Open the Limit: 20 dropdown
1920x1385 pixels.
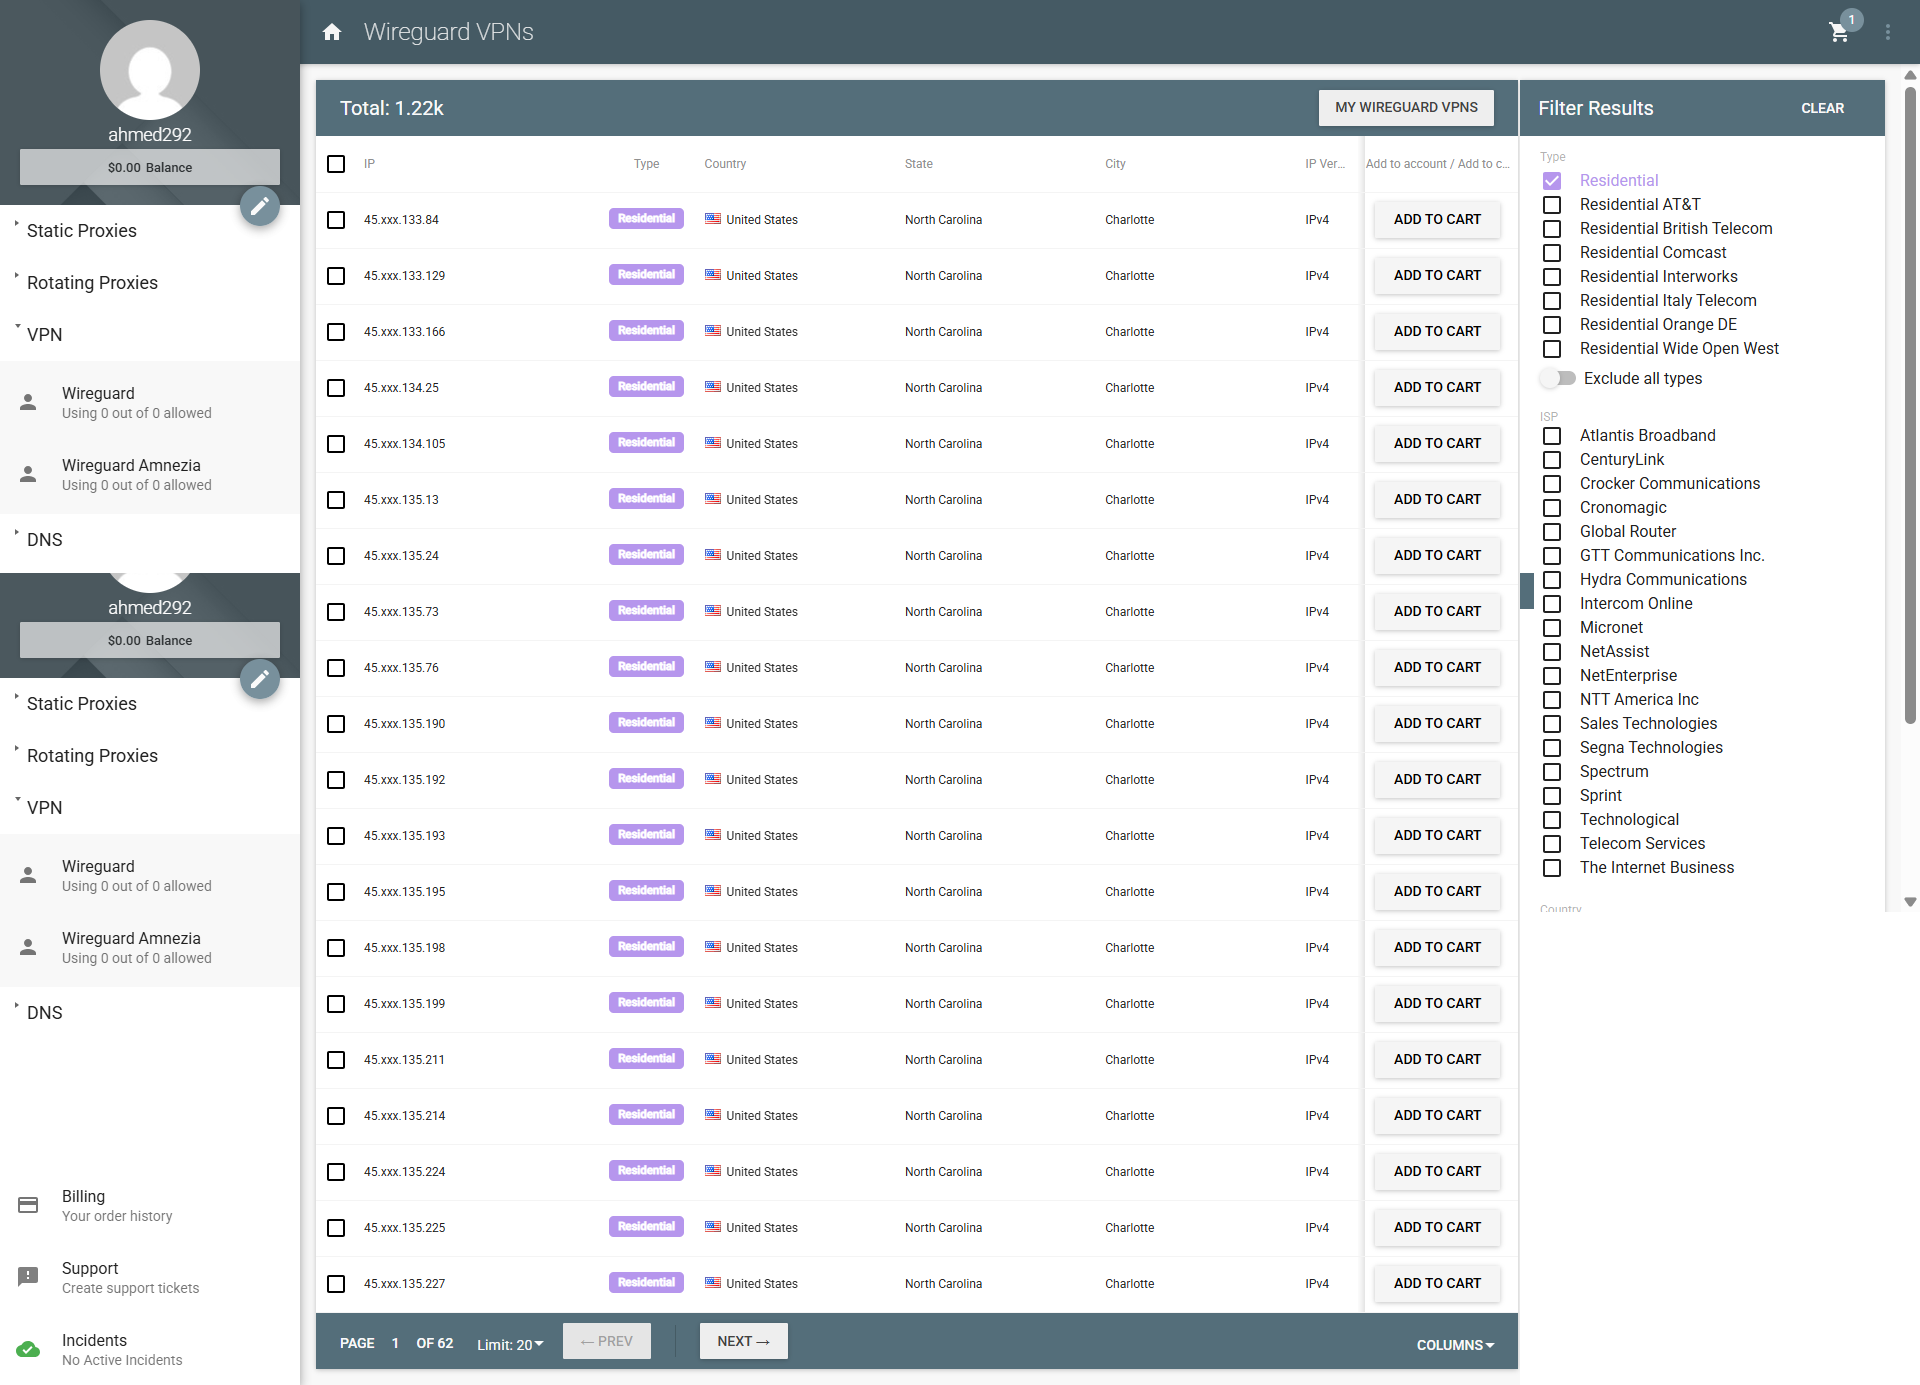pyautogui.click(x=510, y=1344)
